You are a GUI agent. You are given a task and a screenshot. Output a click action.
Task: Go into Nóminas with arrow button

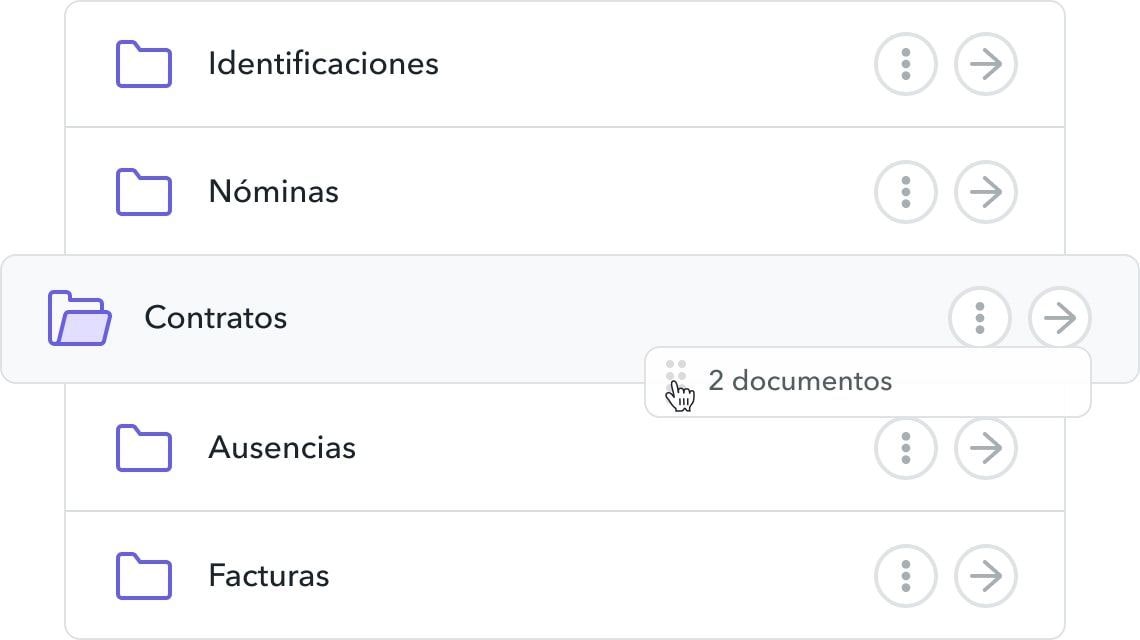click(x=986, y=191)
